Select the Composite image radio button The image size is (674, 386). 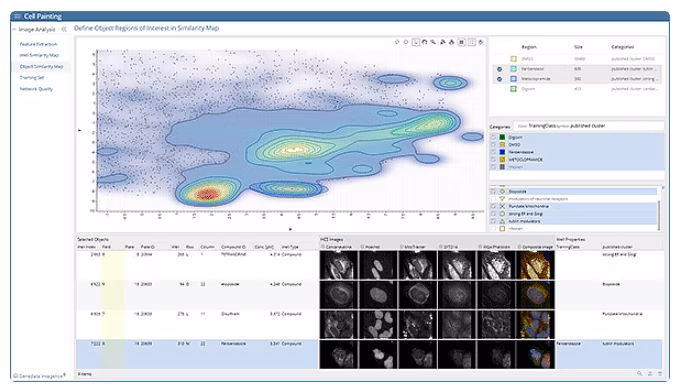519,247
